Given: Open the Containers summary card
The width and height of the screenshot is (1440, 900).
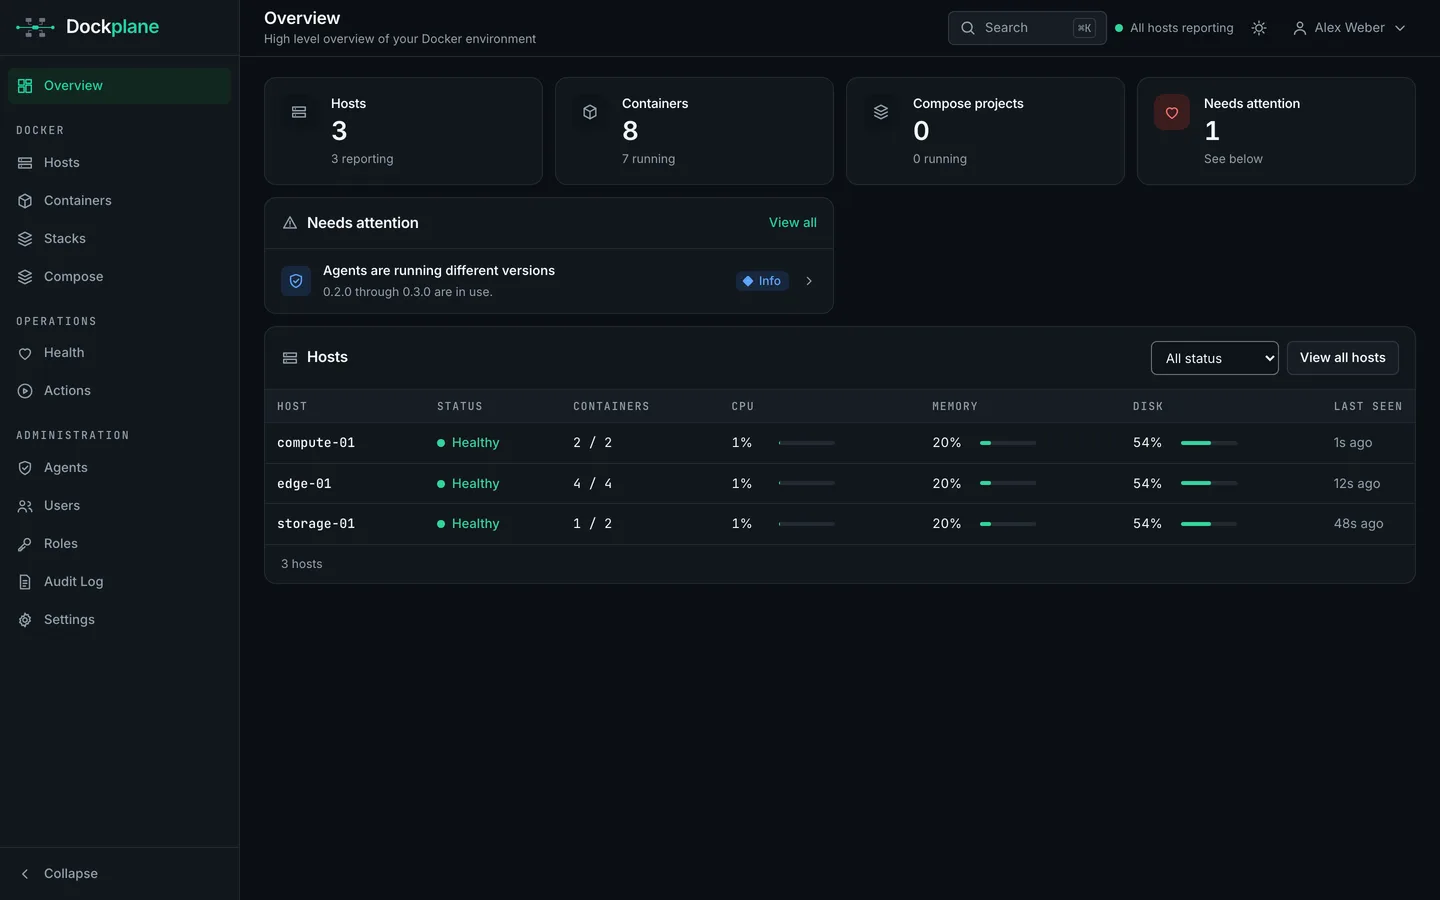Looking at the screenshot, I should pyautogui.click(x=694, y=131).
